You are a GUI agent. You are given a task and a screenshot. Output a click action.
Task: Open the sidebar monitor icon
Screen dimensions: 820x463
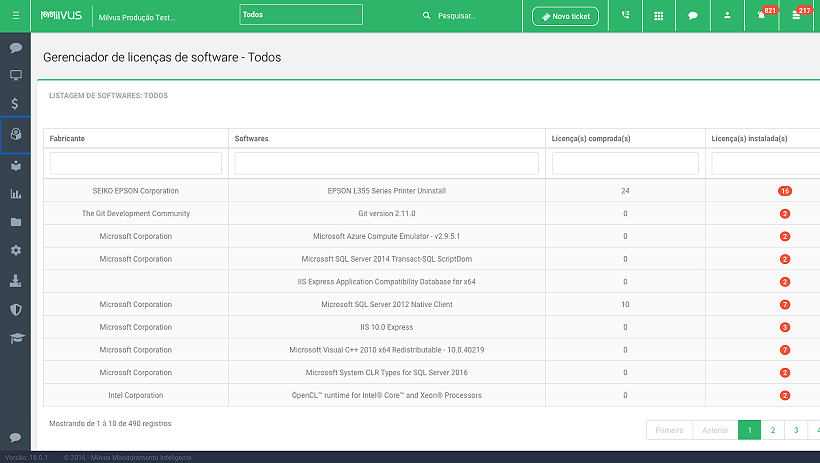point(16,75)
